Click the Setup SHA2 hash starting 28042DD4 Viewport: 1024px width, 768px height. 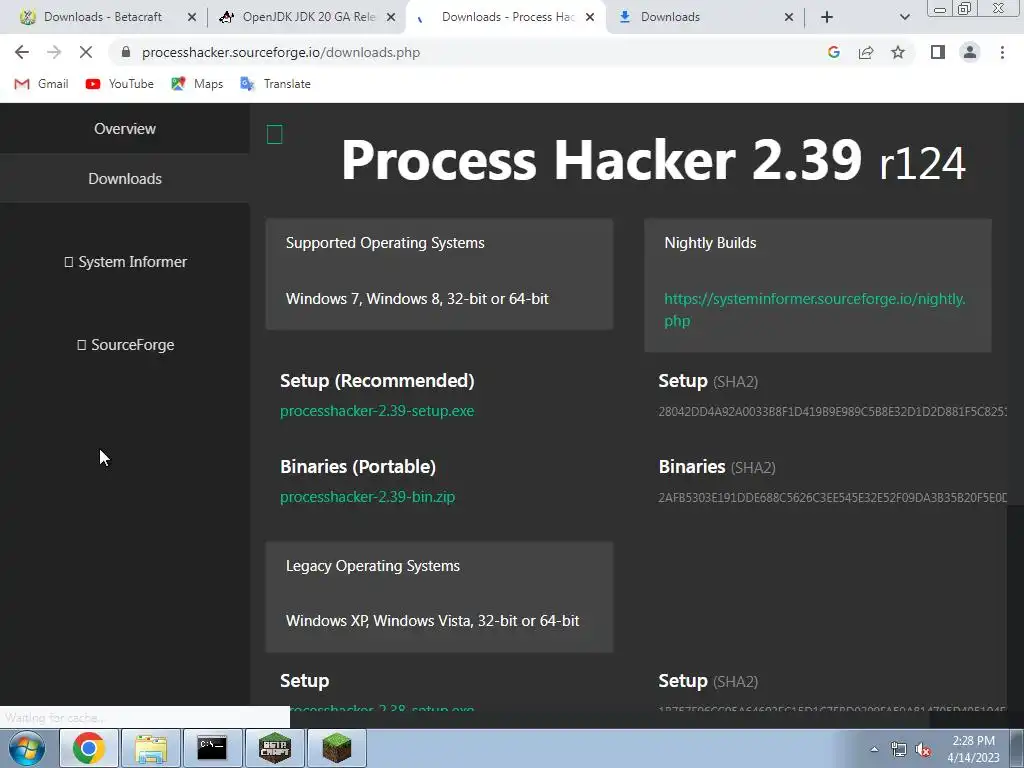832,411
